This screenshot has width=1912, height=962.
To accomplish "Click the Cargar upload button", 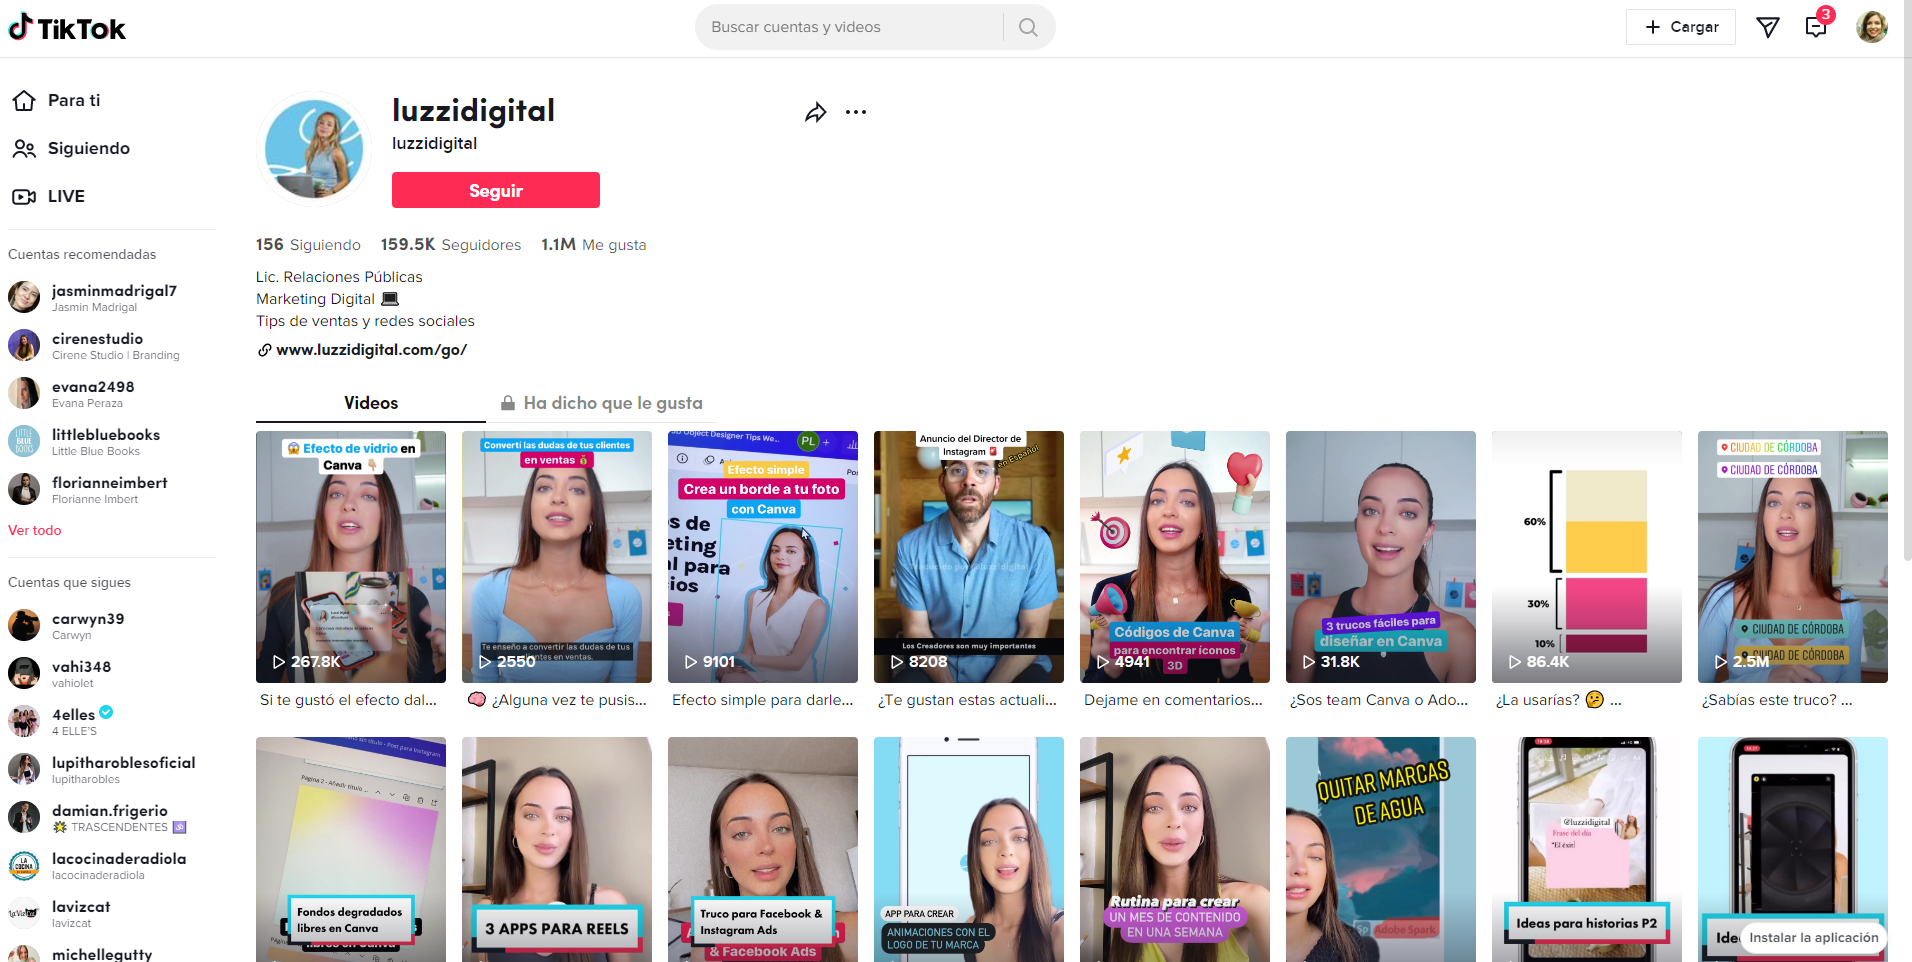I will 1681,27.
